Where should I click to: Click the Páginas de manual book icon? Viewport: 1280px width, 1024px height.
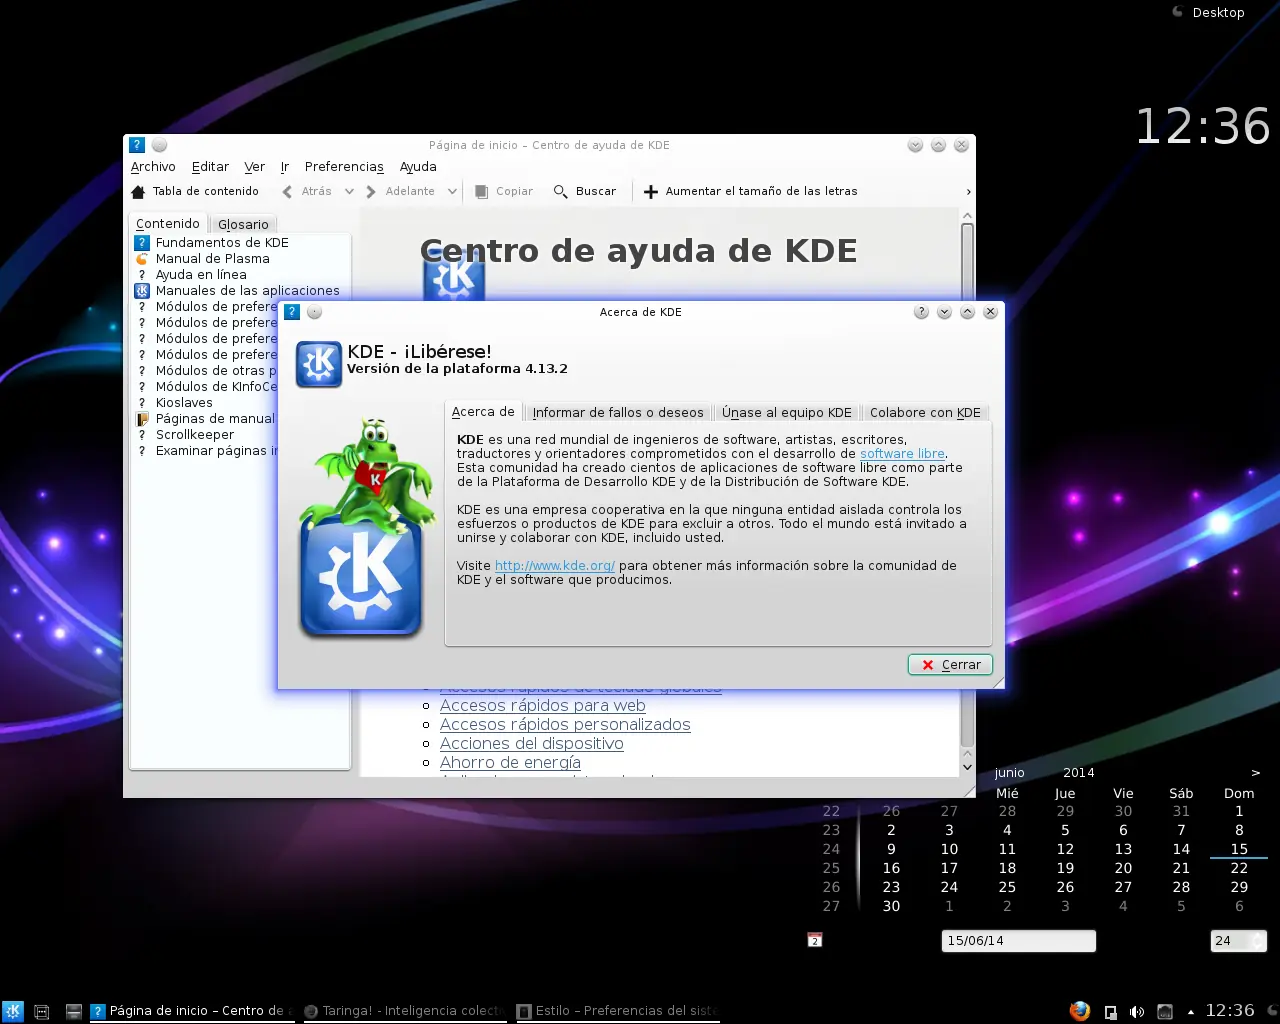pos(142,419)
